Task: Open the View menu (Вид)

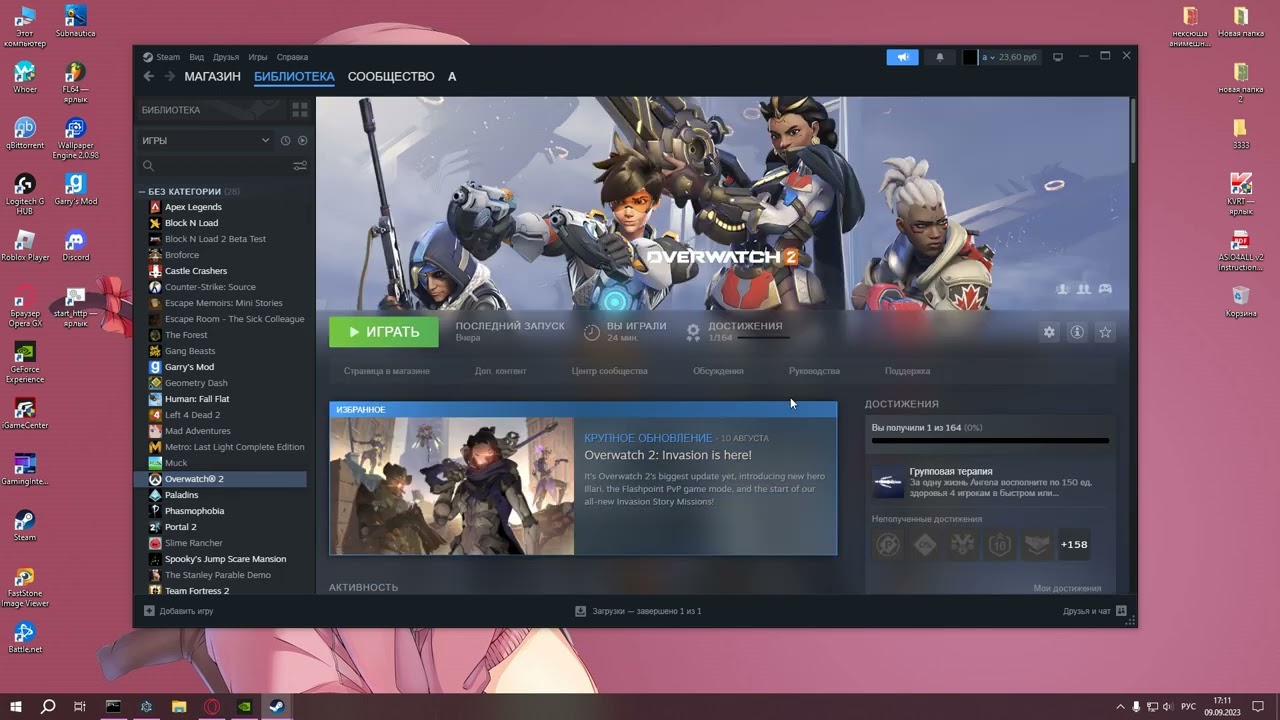Action: [x=197, y=57]
